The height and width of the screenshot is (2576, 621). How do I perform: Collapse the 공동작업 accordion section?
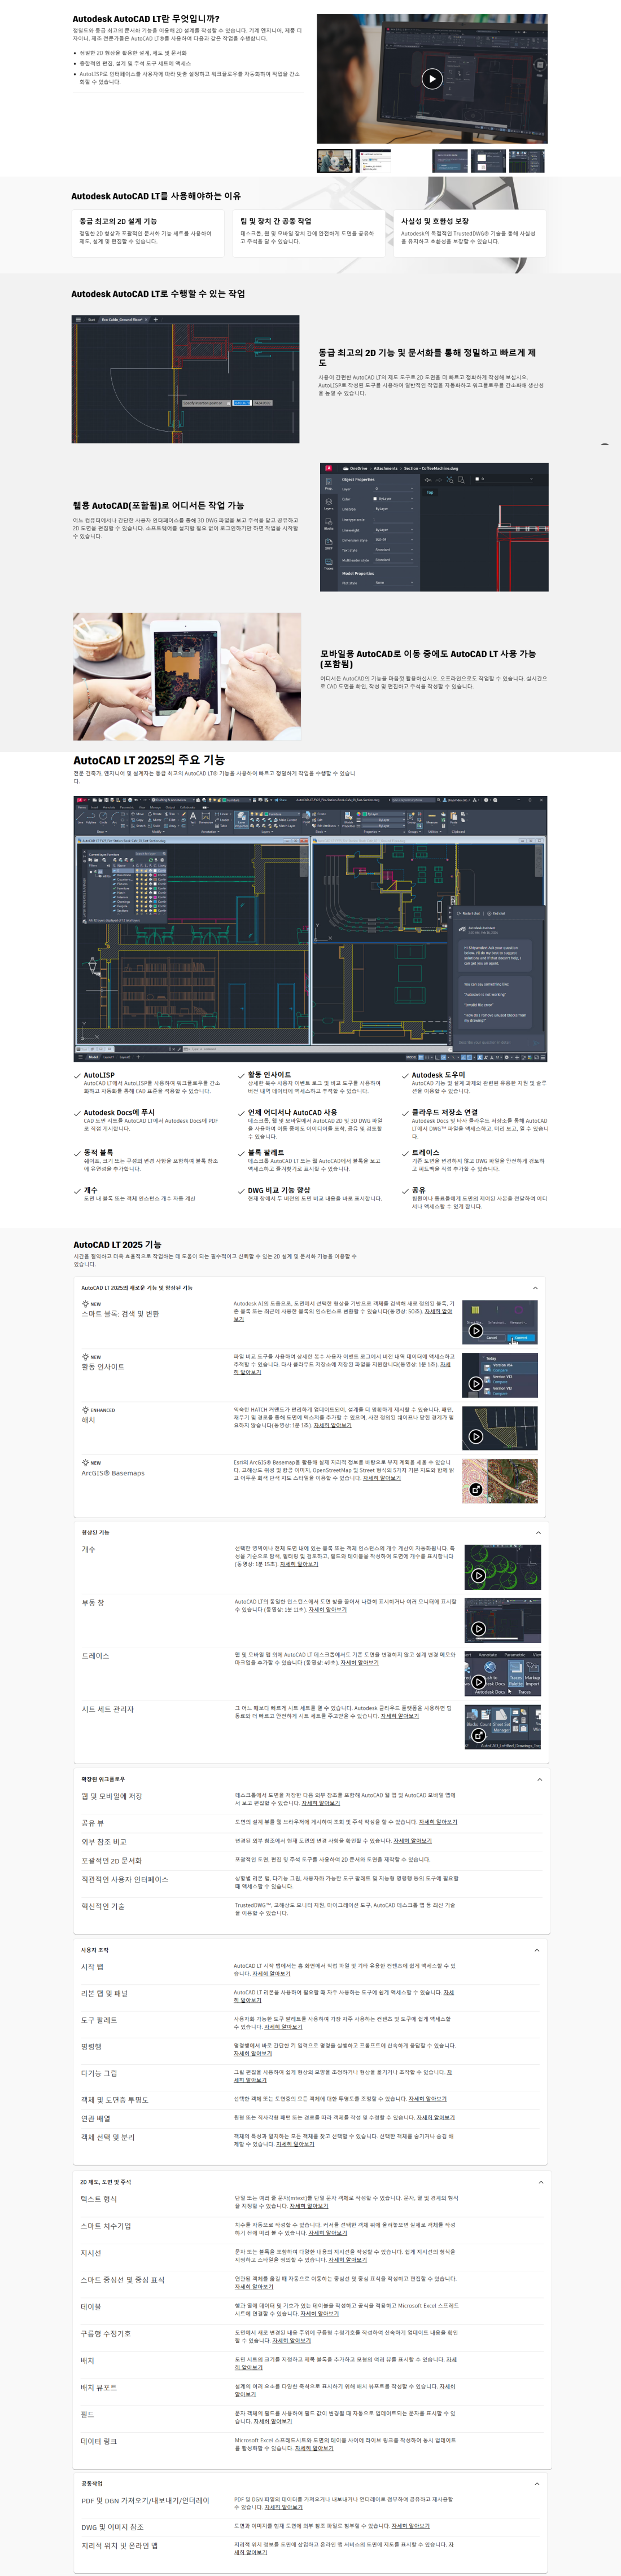click(x=537, y=2483)
